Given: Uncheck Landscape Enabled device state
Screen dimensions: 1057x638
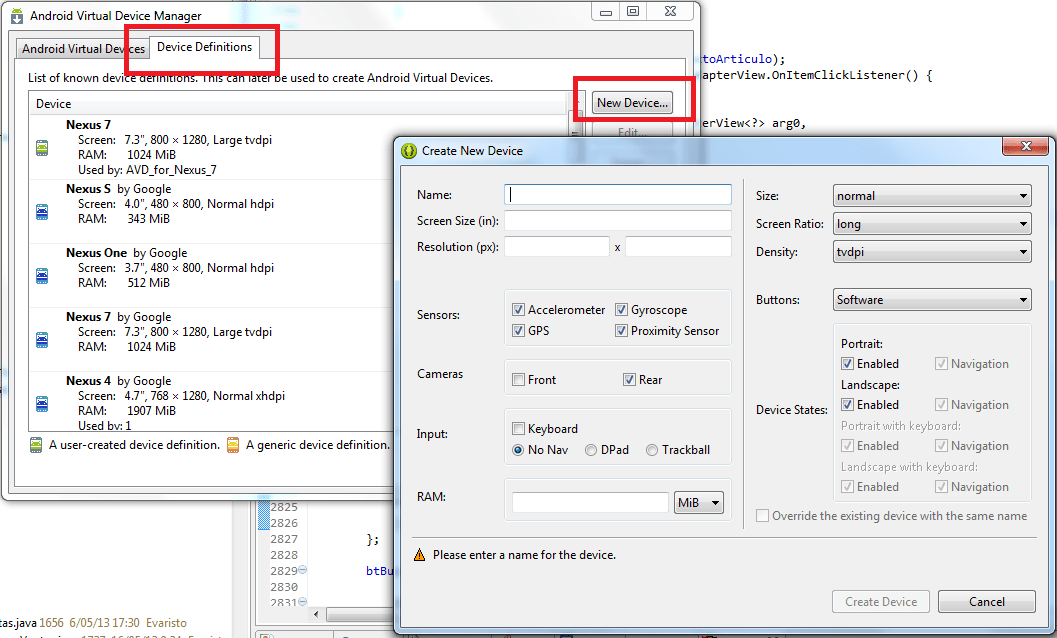Looking at the screenshot, I should click(x=847, y=405).
